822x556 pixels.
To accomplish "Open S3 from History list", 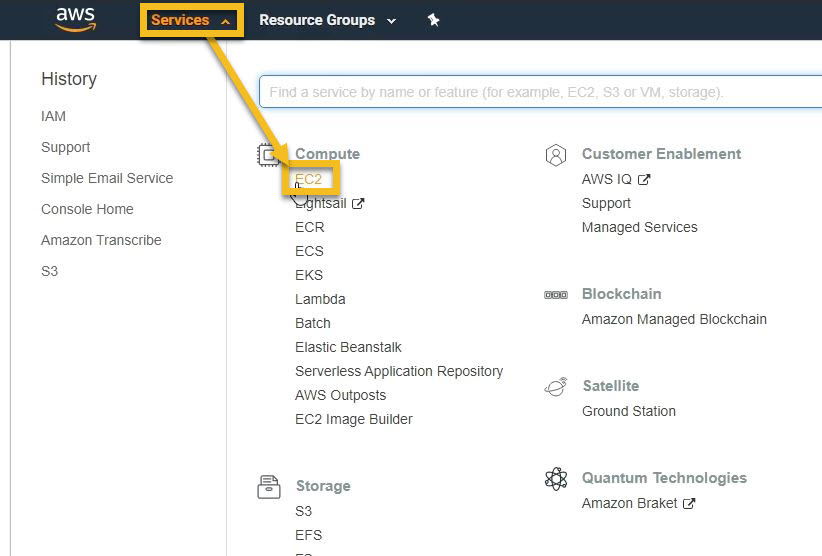I will click(49, 271).
